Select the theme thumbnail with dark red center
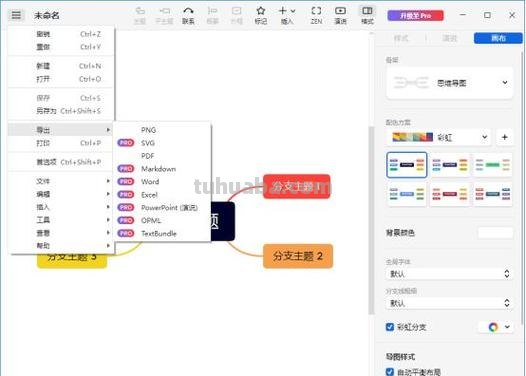The image size is (526, 376). point(450,194)
